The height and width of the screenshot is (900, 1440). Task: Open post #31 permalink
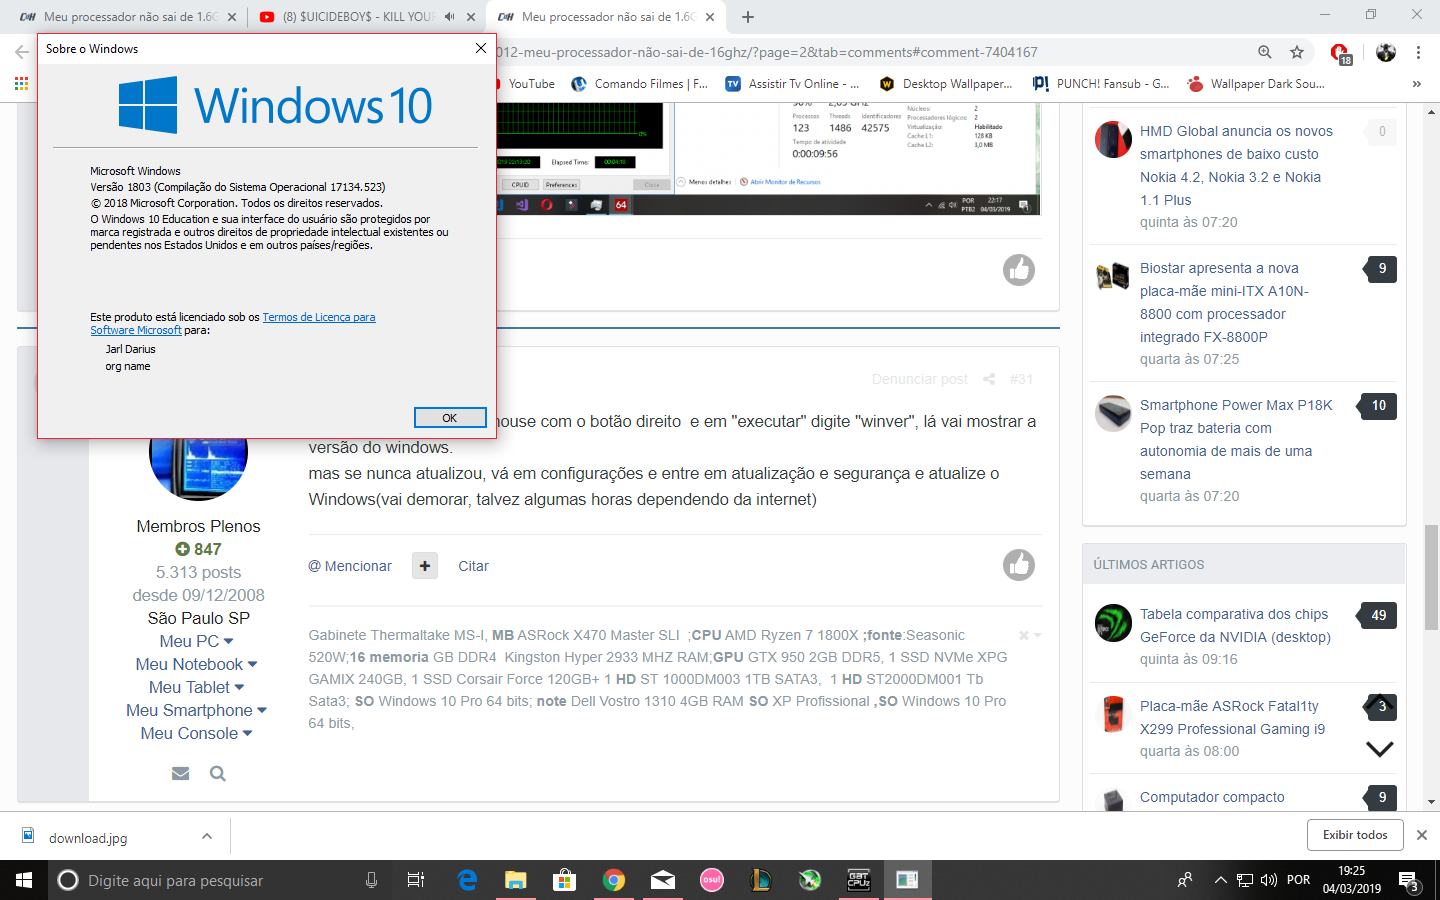coord(1021,379)
